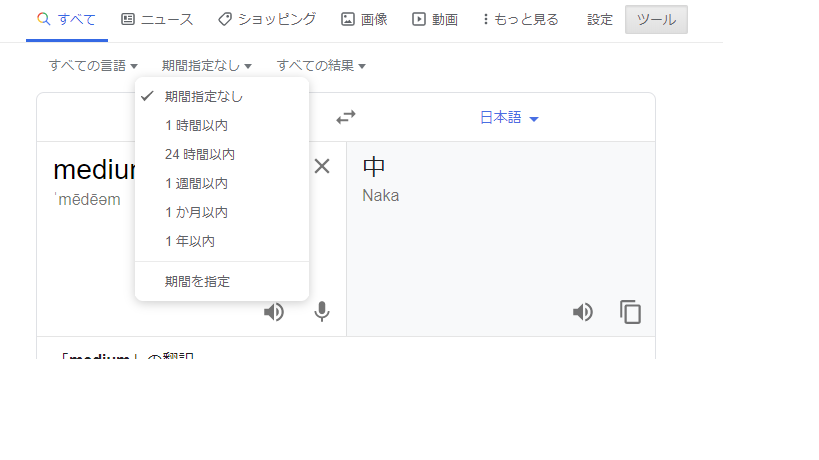
Task: Pick 1 週間以内 in the dropdown
Action: pos(196,184)
